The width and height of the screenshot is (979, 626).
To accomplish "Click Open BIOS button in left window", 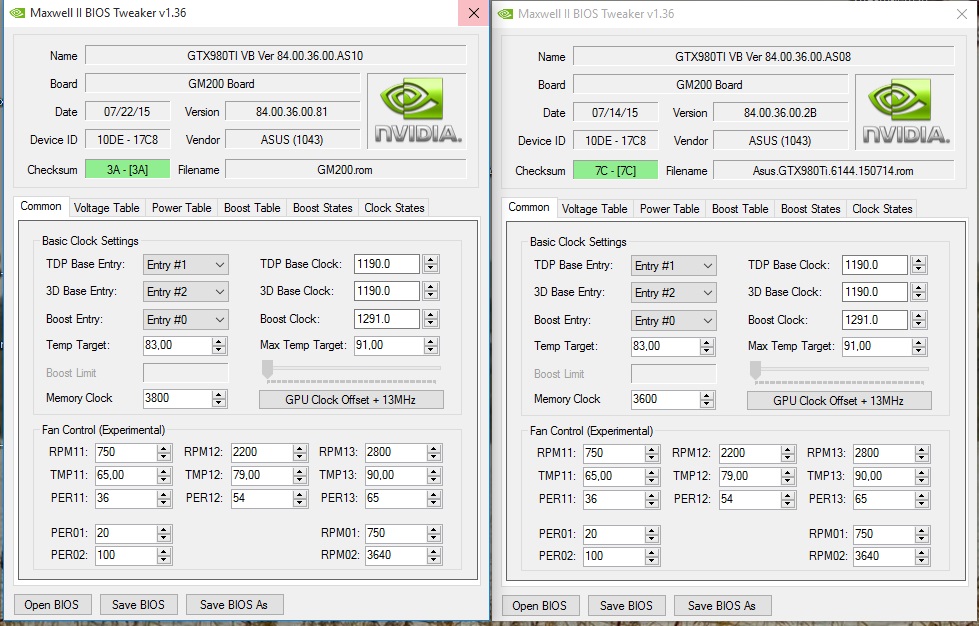I will pyautogui.click(x=52, y=605).
